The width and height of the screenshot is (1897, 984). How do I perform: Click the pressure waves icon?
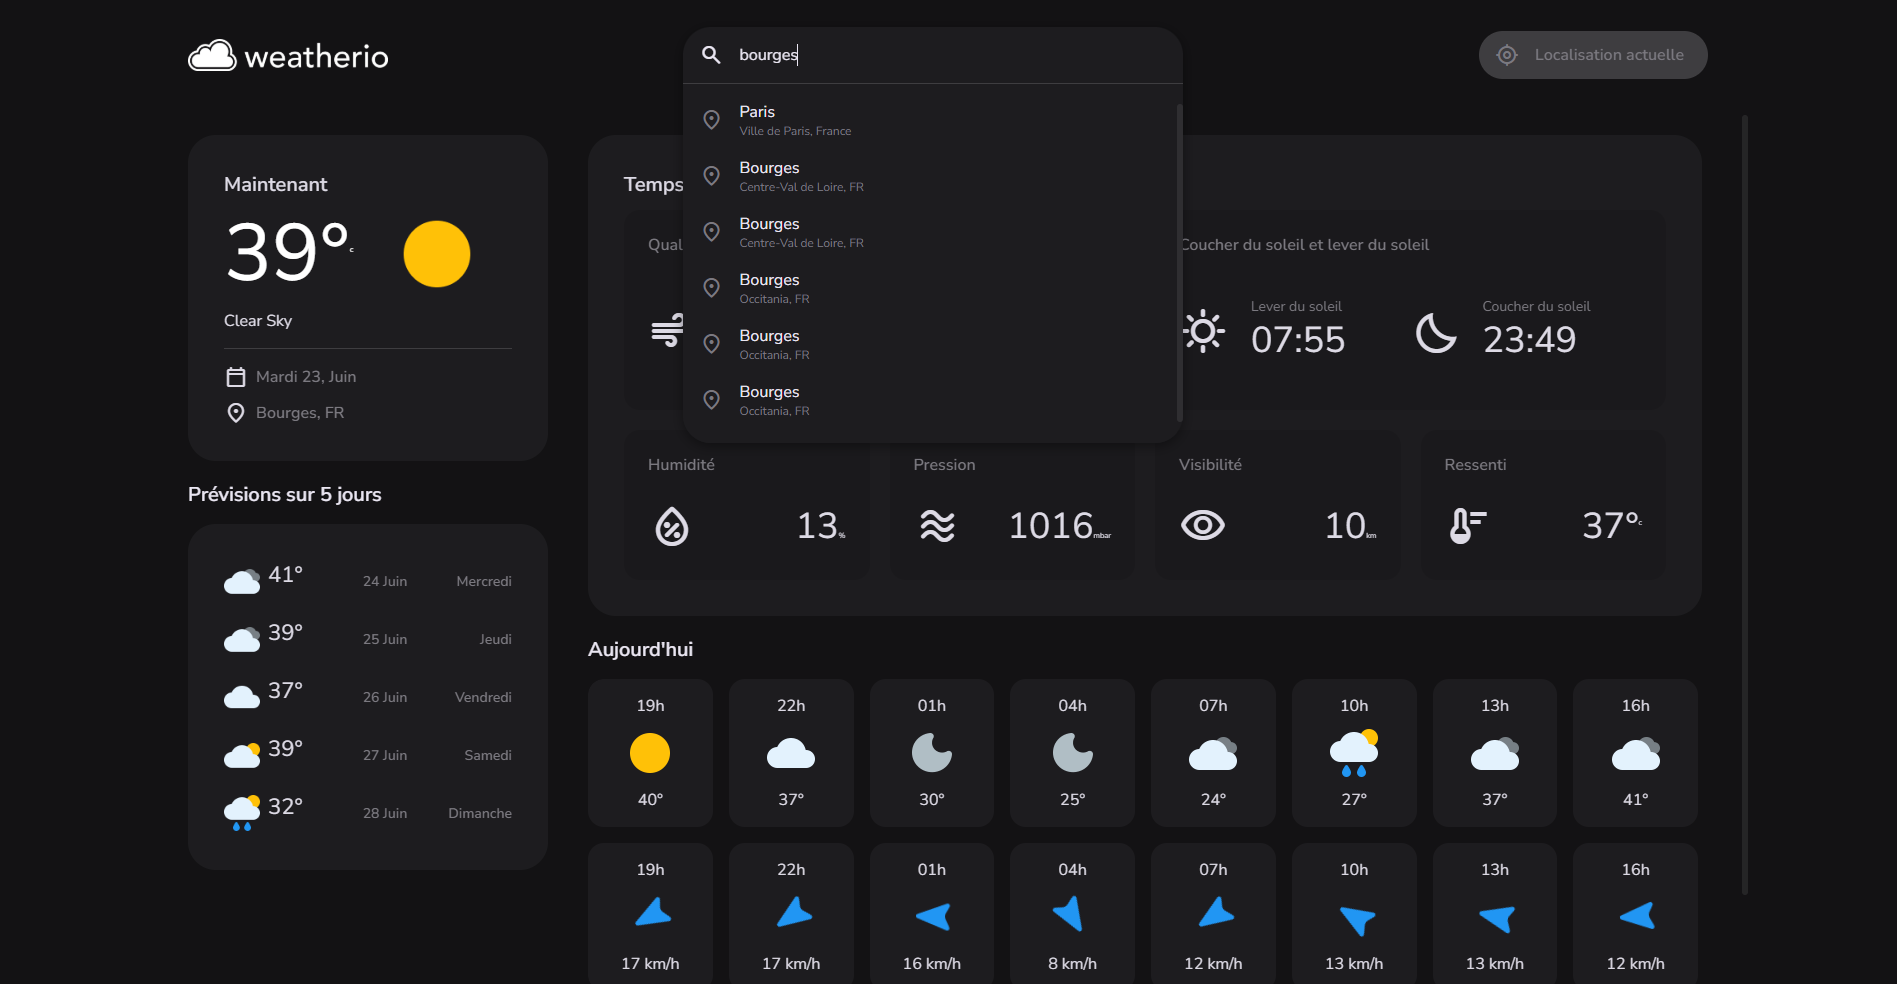tap(937, 526)
